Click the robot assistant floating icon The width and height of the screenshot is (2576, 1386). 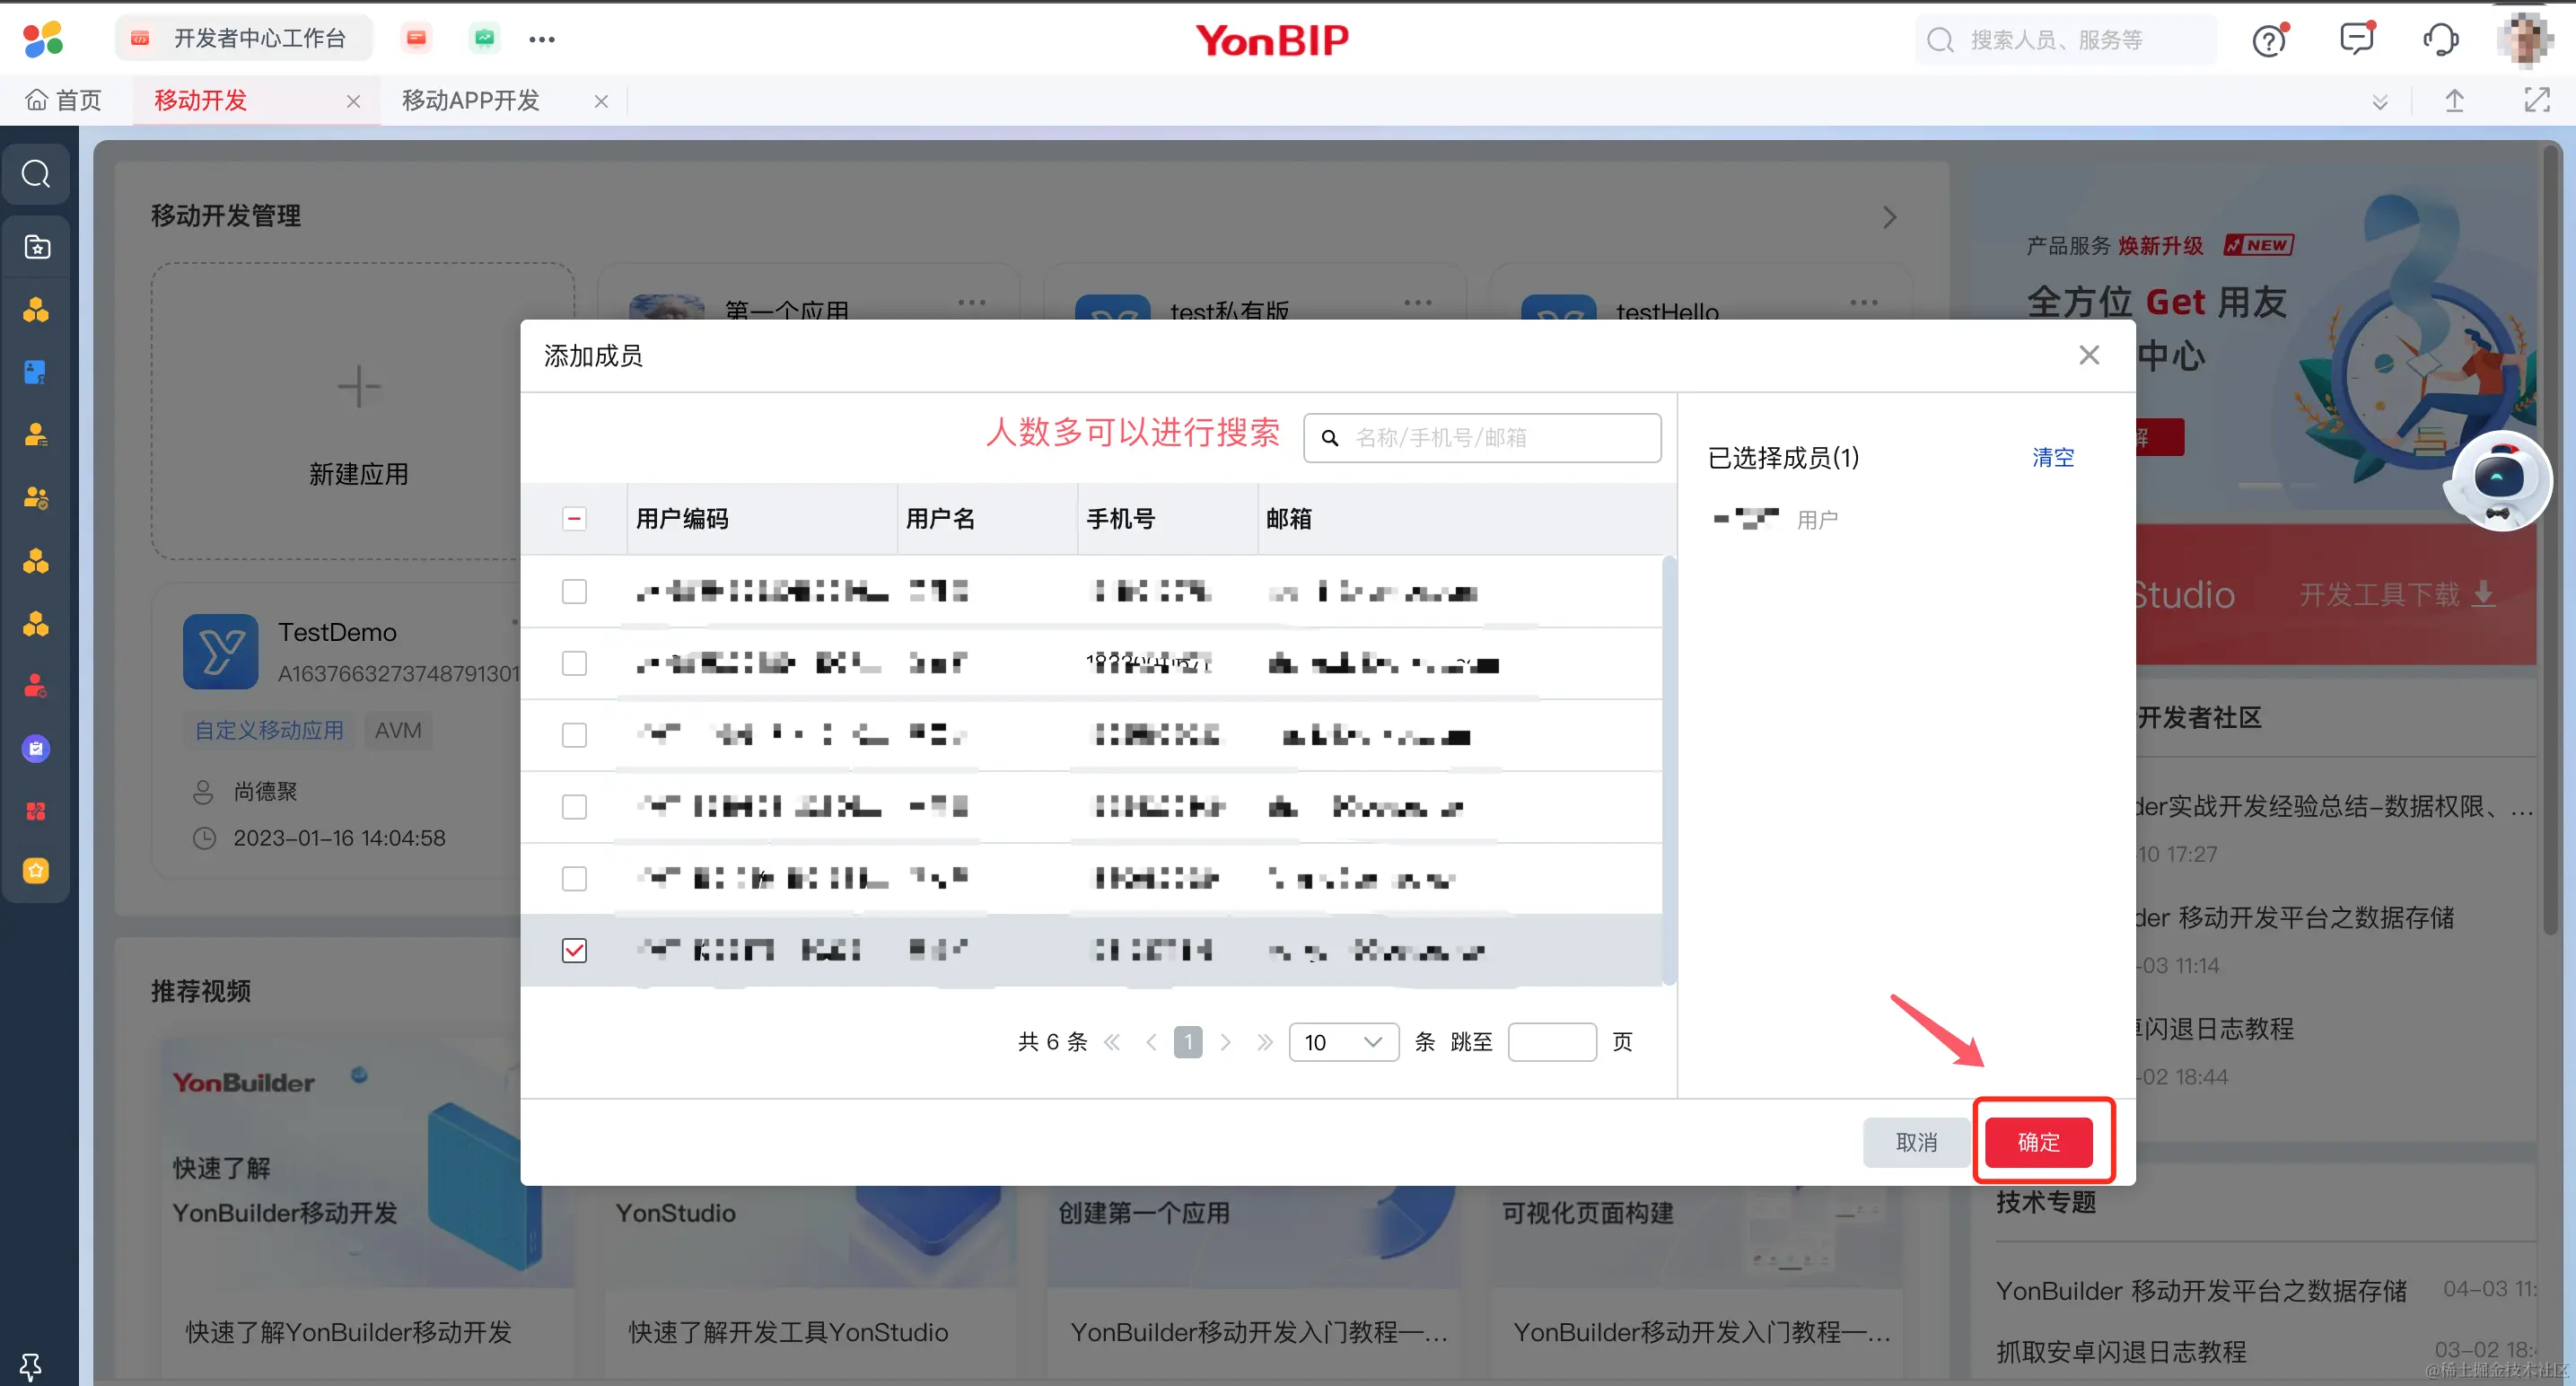click(x=2498, y=482)
